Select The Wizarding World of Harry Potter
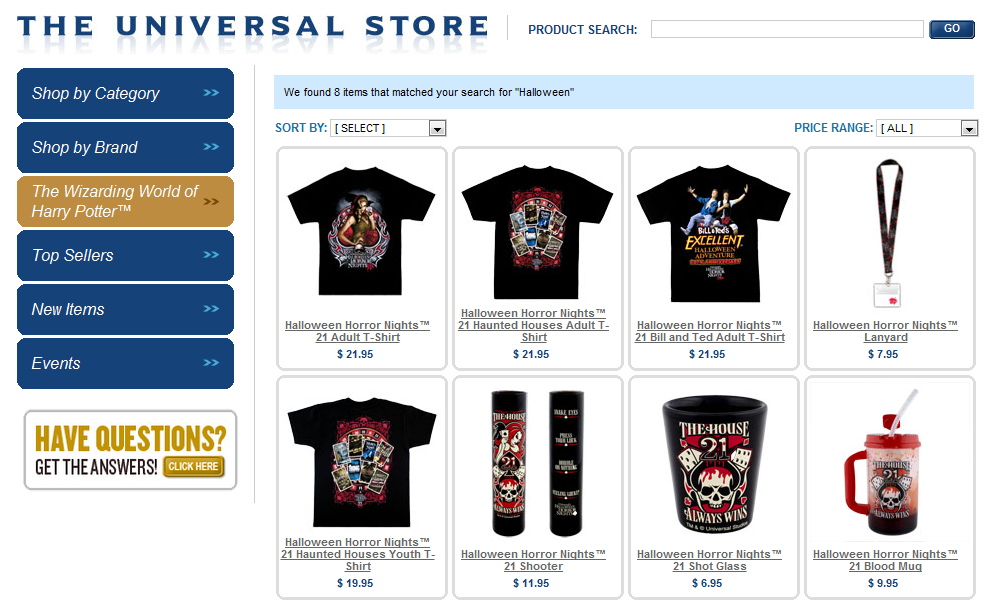This screenshot has width=986, height=610. [125, 201]
